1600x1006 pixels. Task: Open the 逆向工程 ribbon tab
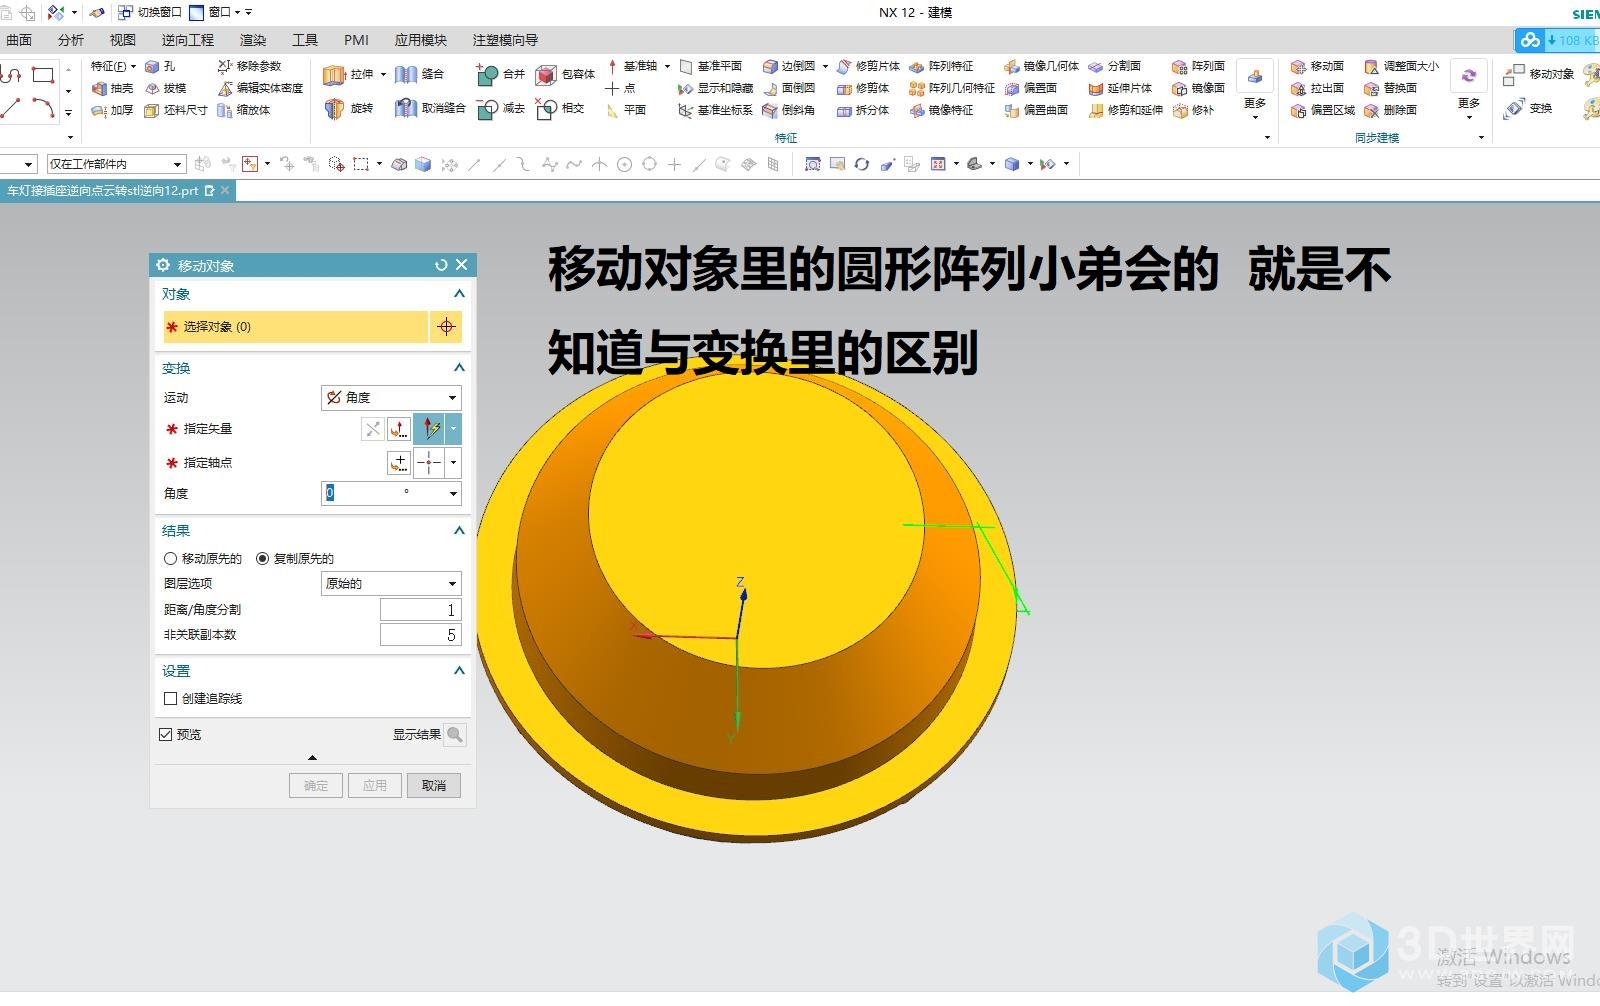tap(188, 40)
